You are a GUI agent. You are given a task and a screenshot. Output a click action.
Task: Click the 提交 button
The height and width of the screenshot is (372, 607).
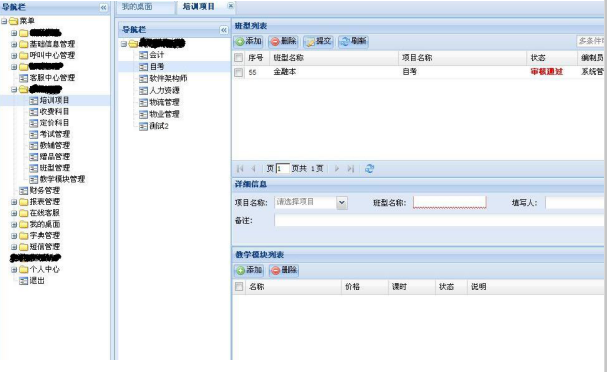pos(318,41)
